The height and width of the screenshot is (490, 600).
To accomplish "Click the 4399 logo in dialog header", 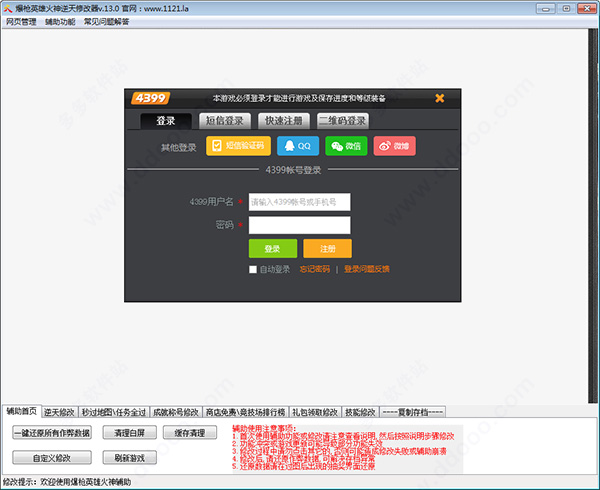I will coord(150,98).
